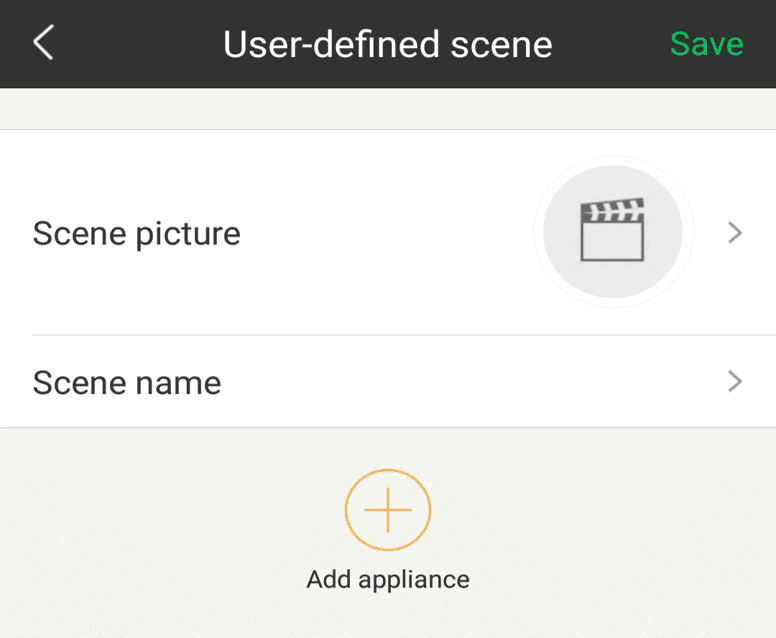Click the Add appliance label

(388, 579)
